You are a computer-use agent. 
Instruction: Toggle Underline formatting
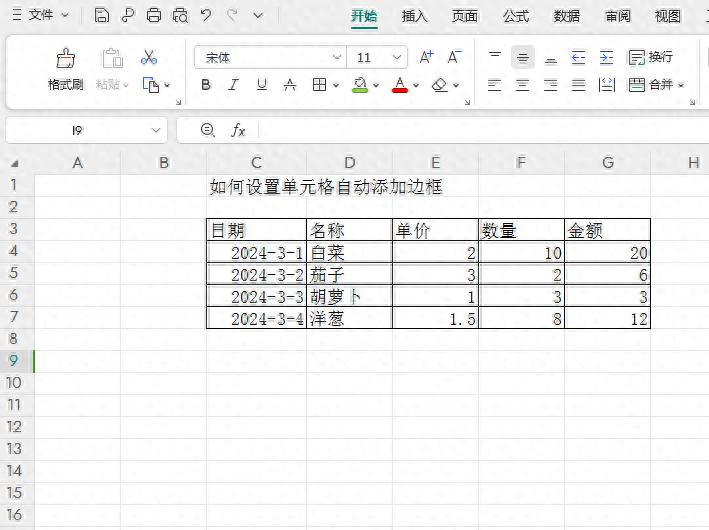pos(262,85)
